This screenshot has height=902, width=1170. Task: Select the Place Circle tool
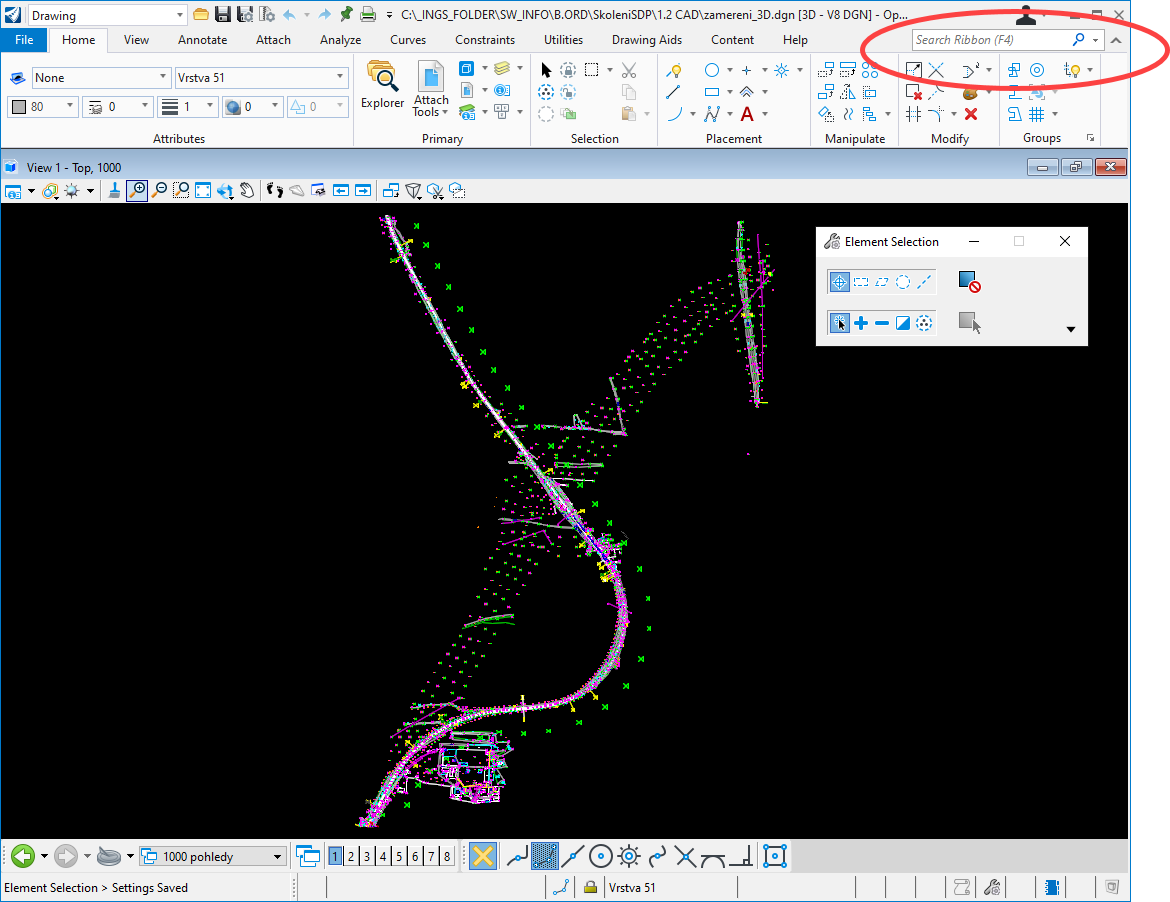712,70
